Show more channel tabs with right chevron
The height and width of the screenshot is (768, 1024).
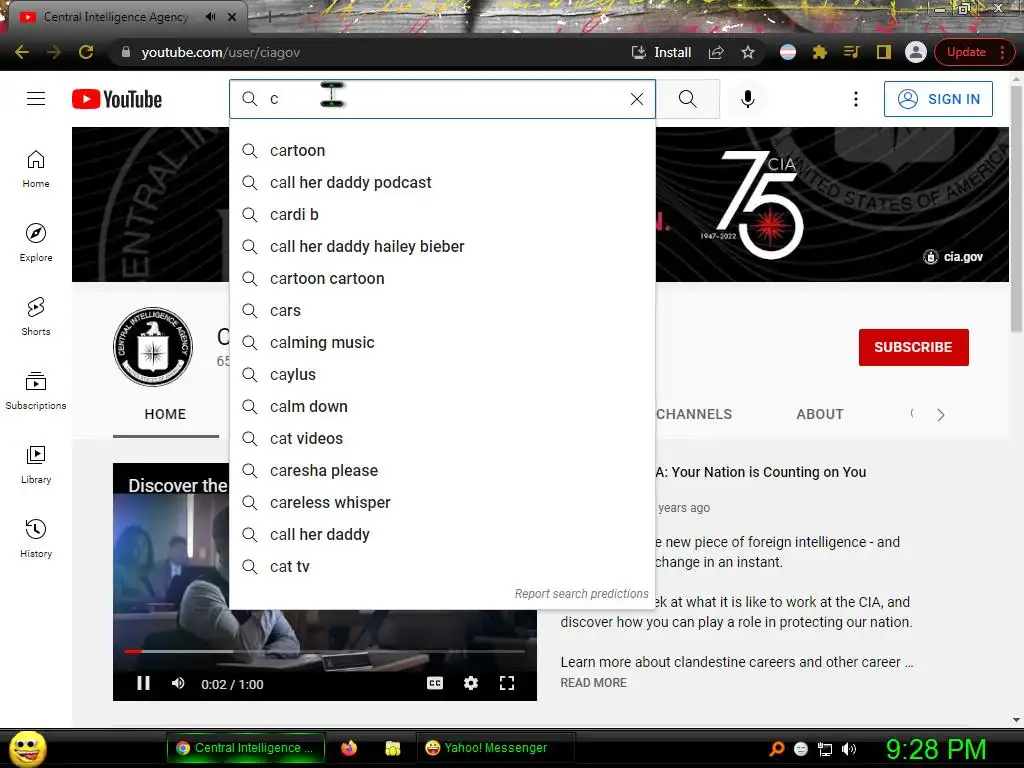(940, 415)
